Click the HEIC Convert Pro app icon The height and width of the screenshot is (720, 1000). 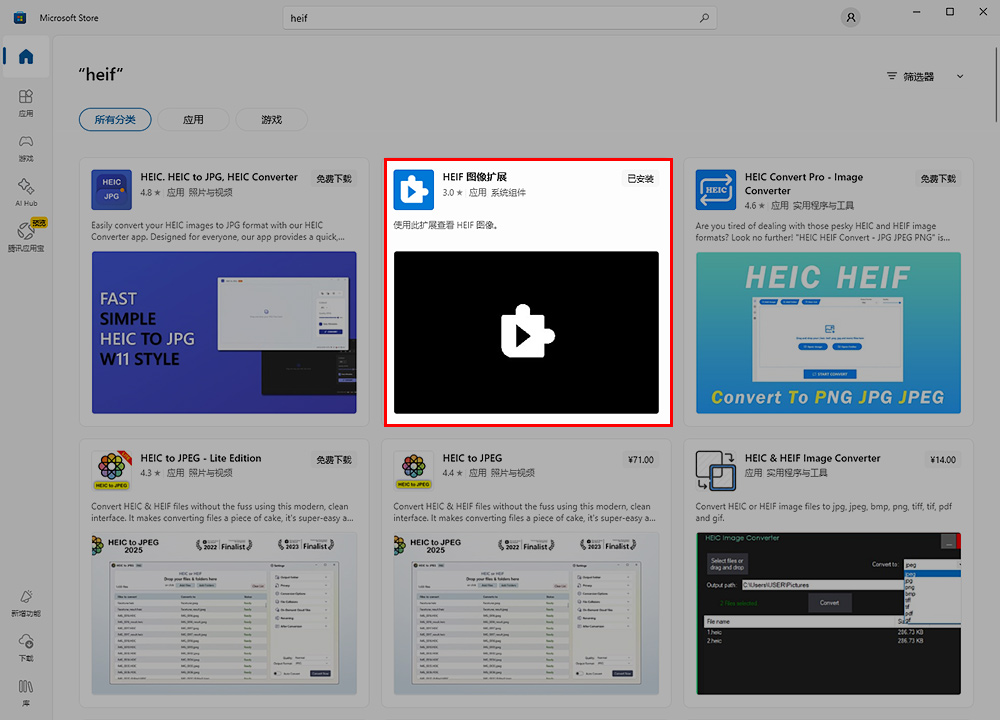716,189
